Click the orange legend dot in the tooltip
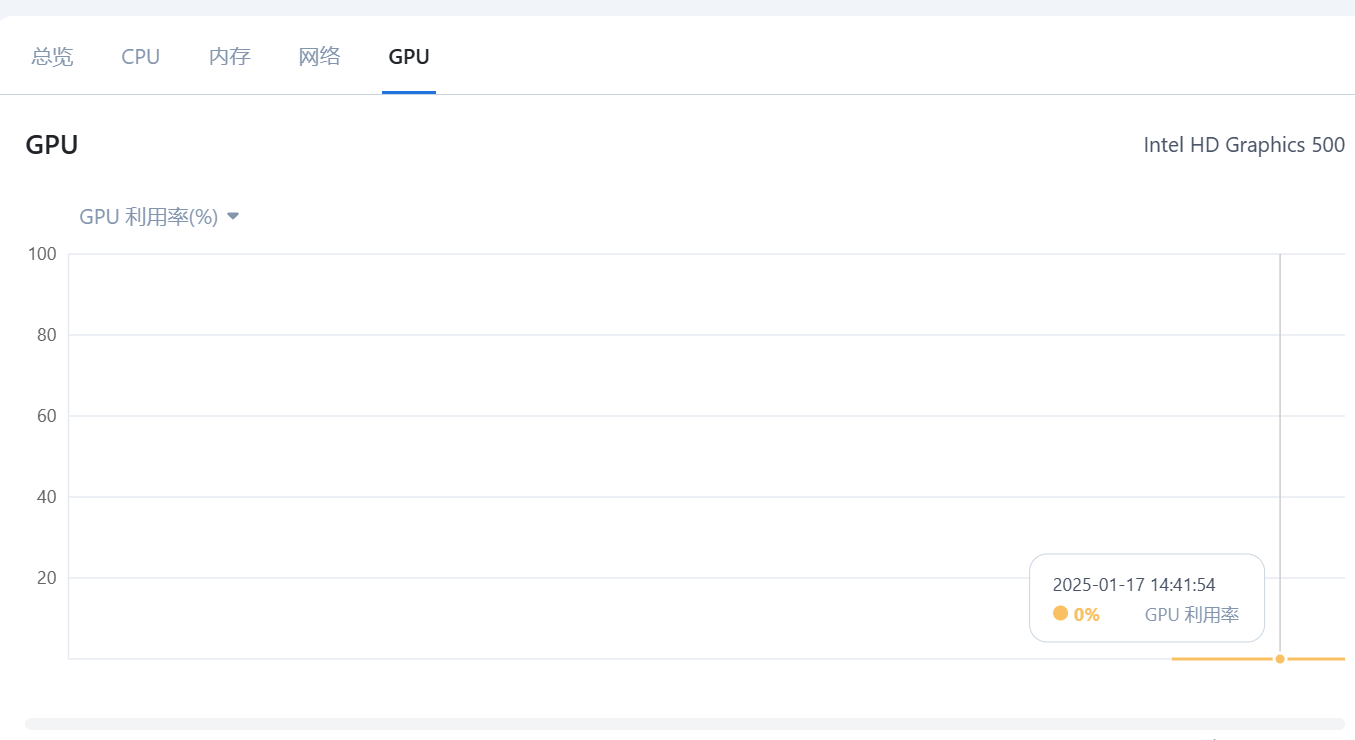1355x740 pixels. tap(1060, 613)
